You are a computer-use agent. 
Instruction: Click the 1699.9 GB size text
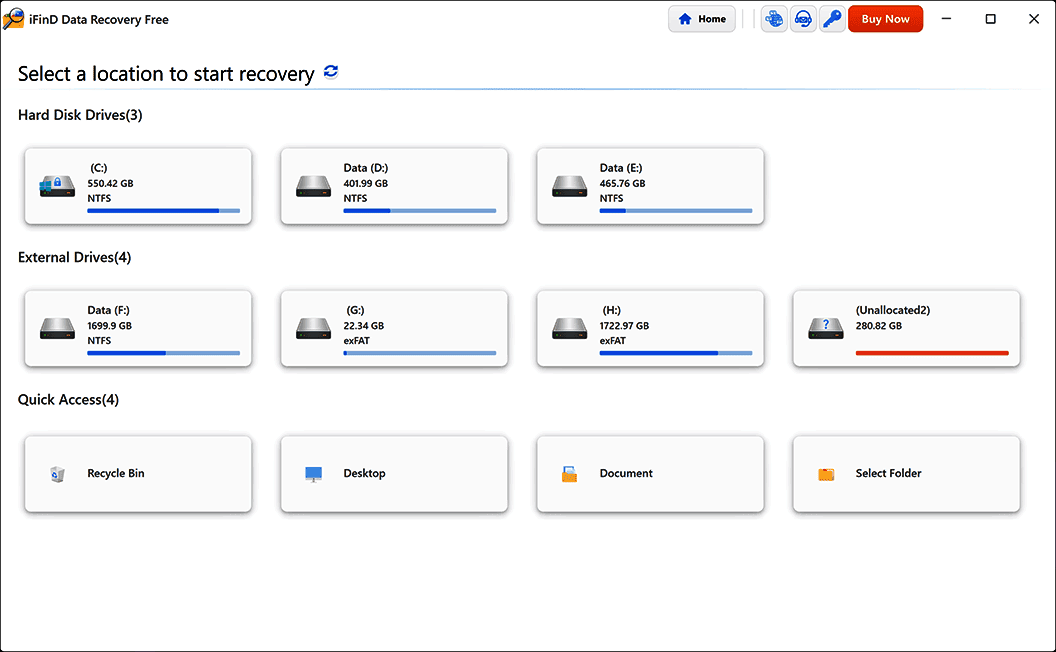pyautogui.click(x=109, y=325)
